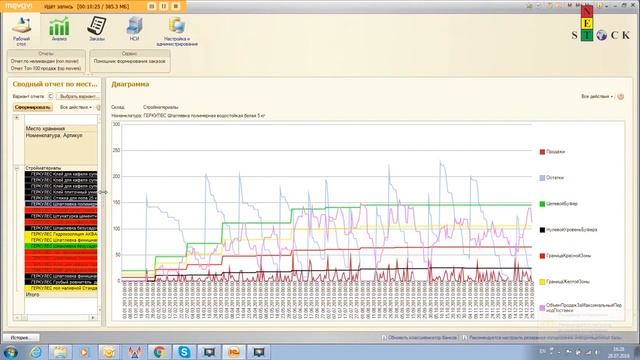Pause the screen recording
The height and width of the screenshot is (360, 640).
(164, 6)
